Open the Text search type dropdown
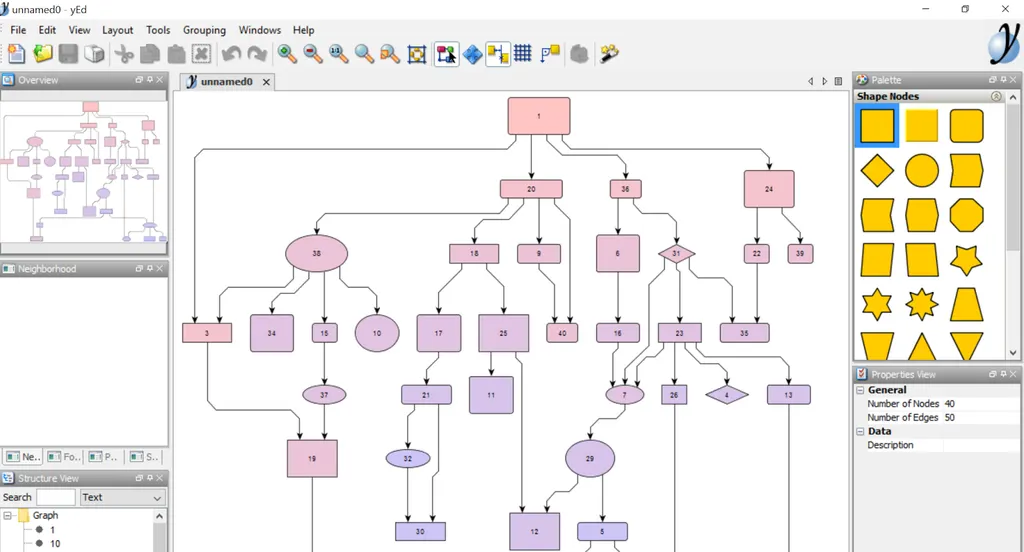Image resolution: width=1024 pixels, height=552 pixels. (122, 497)
